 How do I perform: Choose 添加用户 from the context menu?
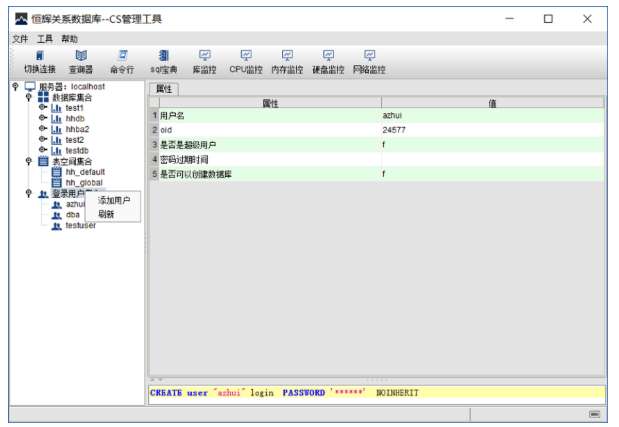pos(113,201)
